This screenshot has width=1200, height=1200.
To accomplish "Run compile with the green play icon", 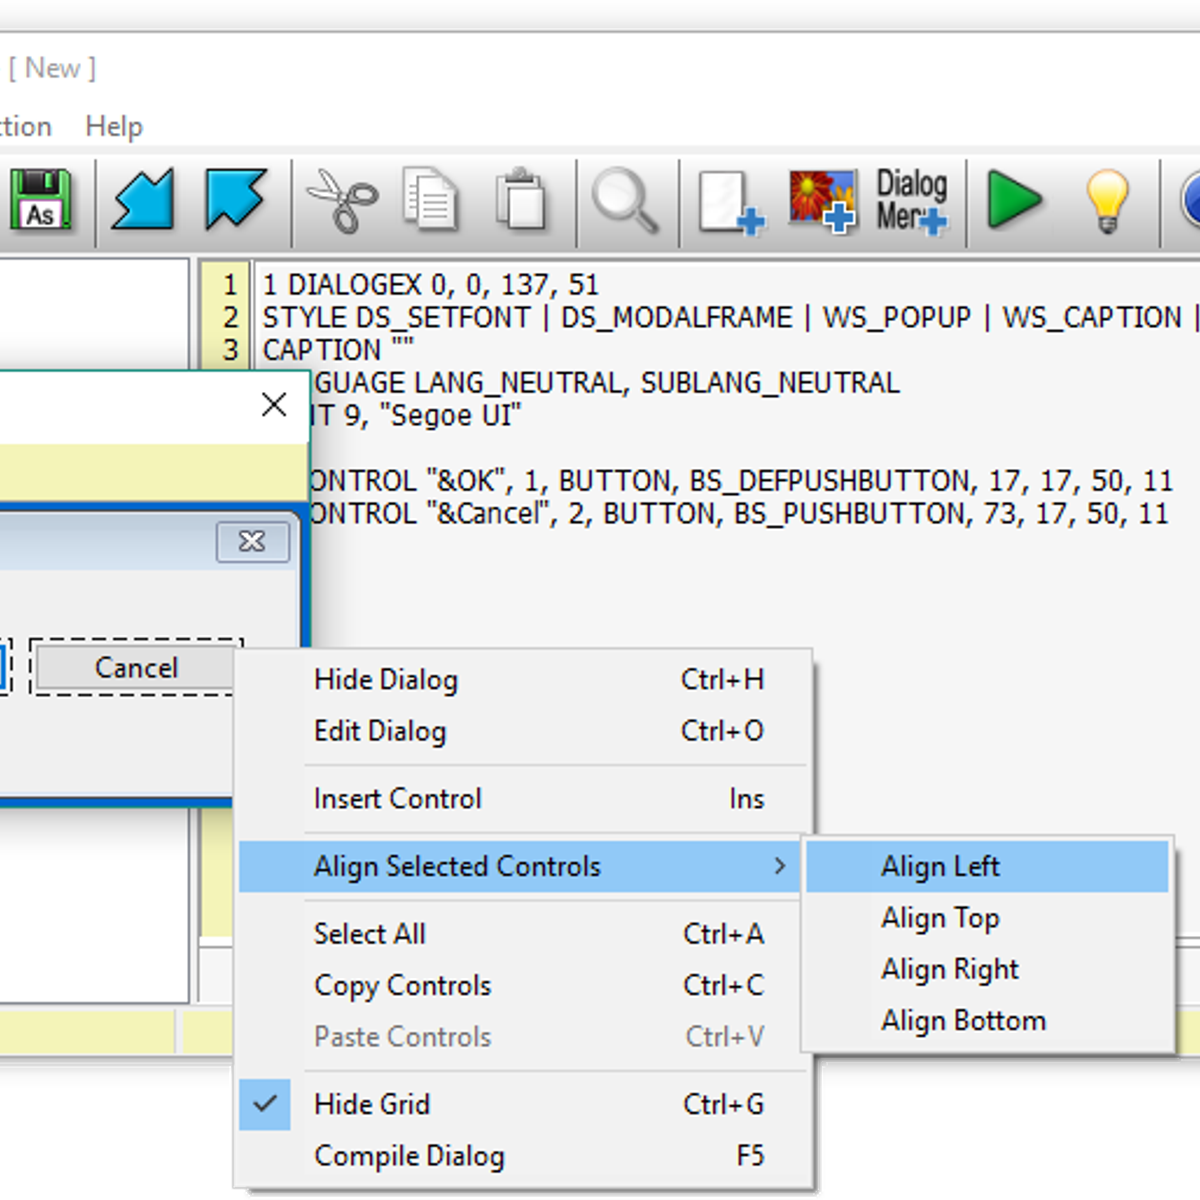I will pyautogui.click(x=1013, y=200).
